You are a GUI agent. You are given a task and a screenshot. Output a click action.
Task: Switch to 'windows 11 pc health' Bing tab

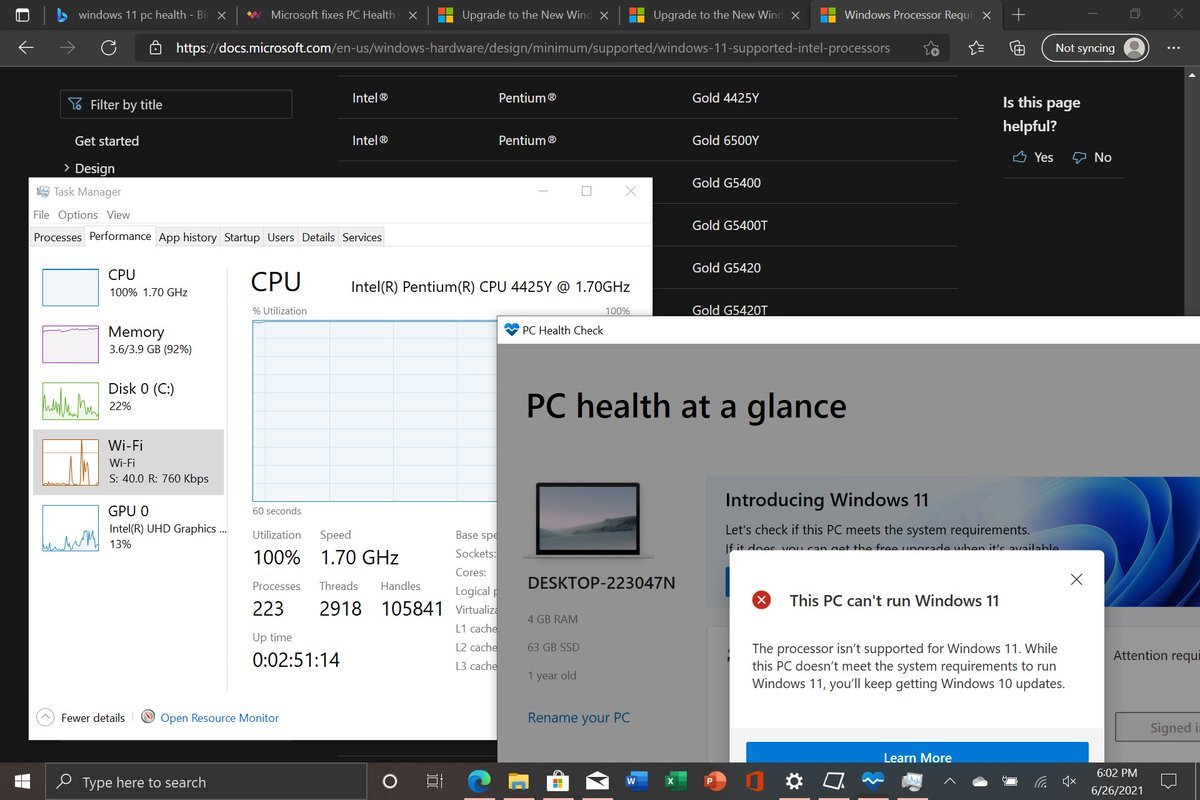(x=139, y=15)
